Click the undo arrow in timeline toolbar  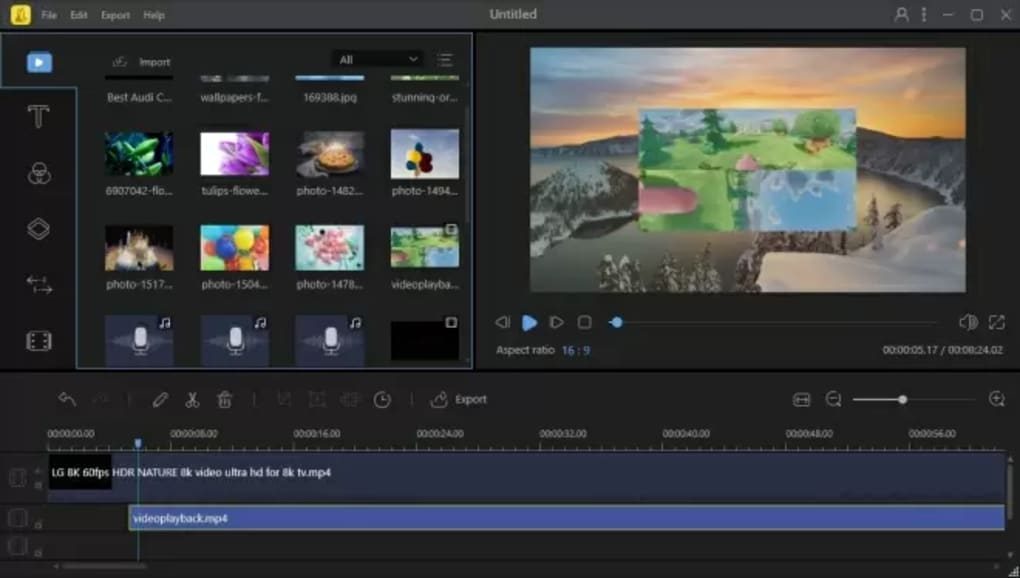point(67,400)
